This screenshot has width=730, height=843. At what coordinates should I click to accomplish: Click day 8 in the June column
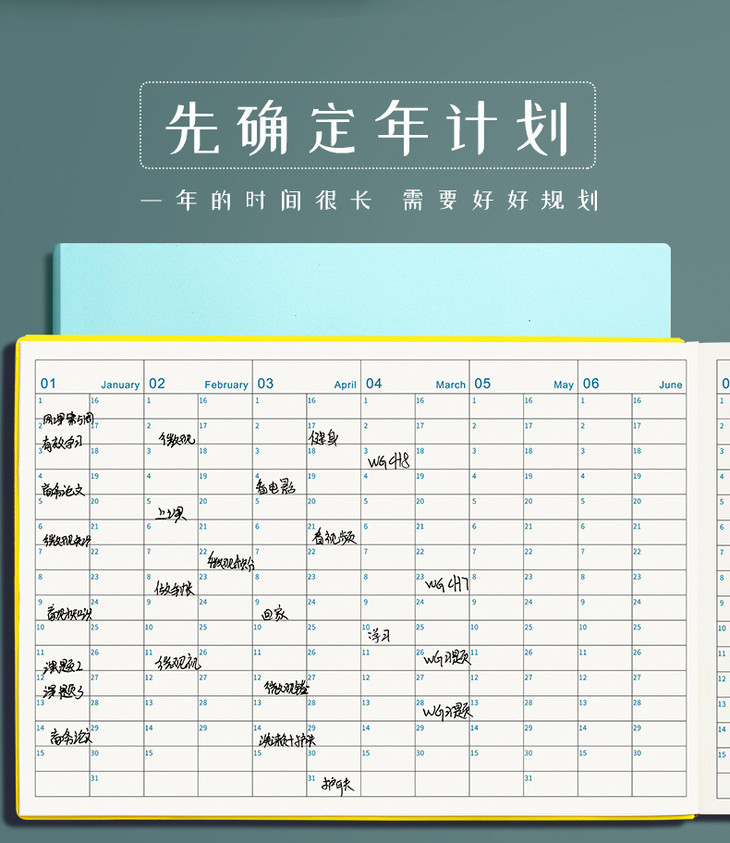(583, 577)
